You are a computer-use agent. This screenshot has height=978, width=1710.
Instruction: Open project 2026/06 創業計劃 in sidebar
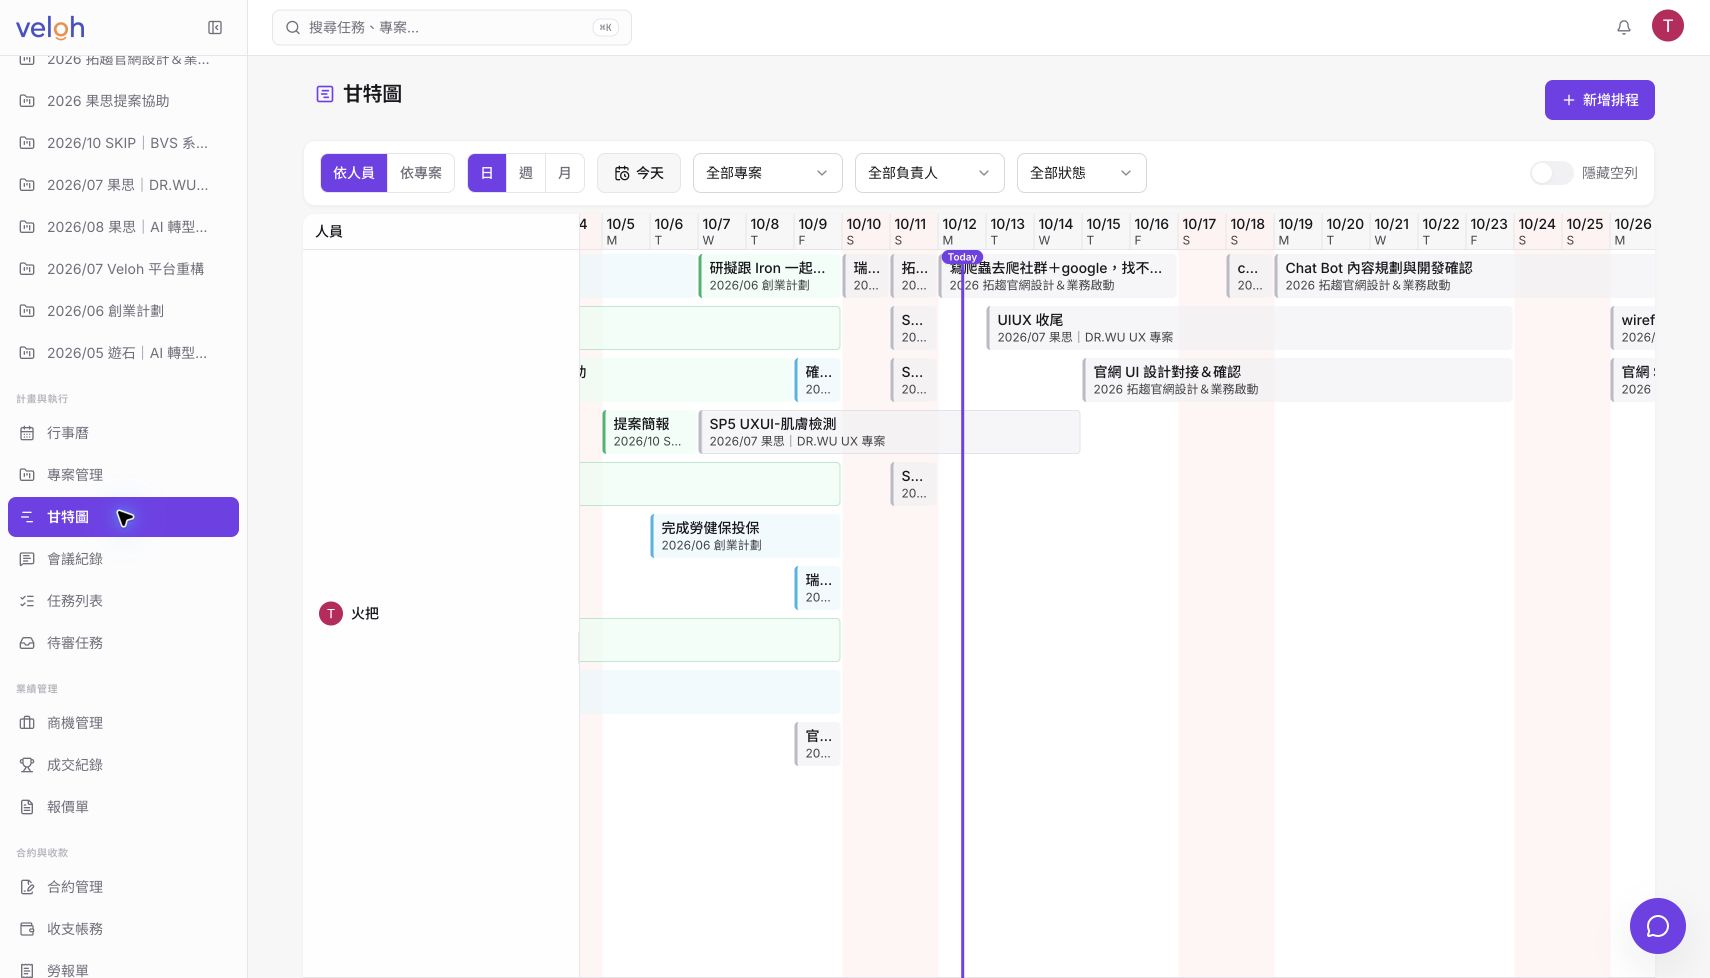tap(123, 311)
